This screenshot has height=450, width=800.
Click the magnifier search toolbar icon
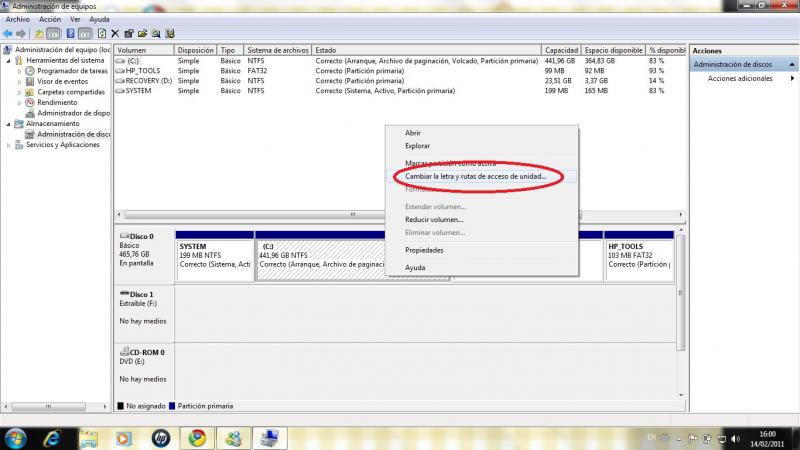156,34
